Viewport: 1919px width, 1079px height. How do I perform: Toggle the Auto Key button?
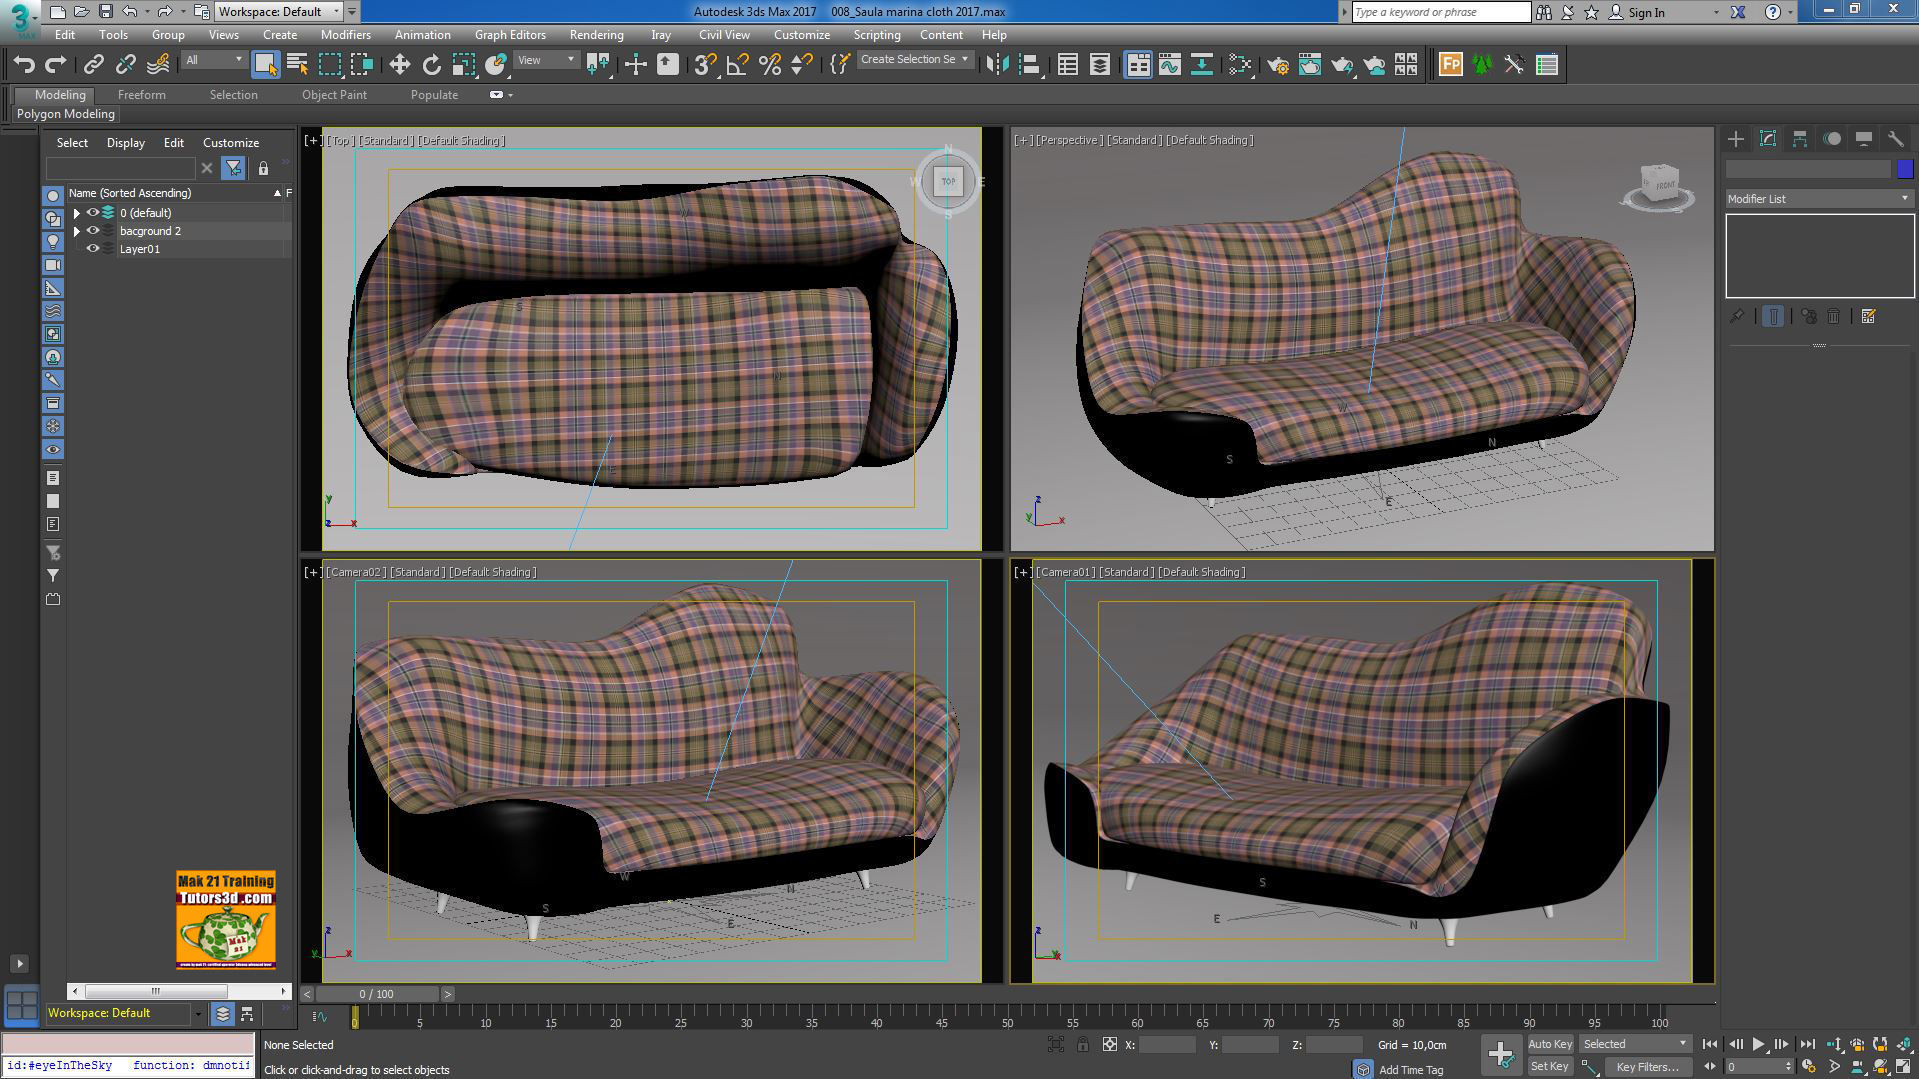1549,1044
